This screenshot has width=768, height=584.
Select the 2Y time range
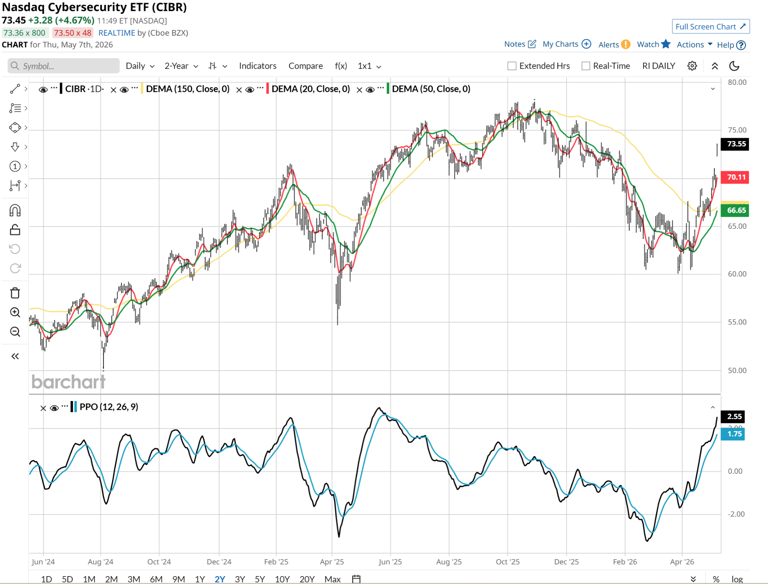[x=220, y=579]
